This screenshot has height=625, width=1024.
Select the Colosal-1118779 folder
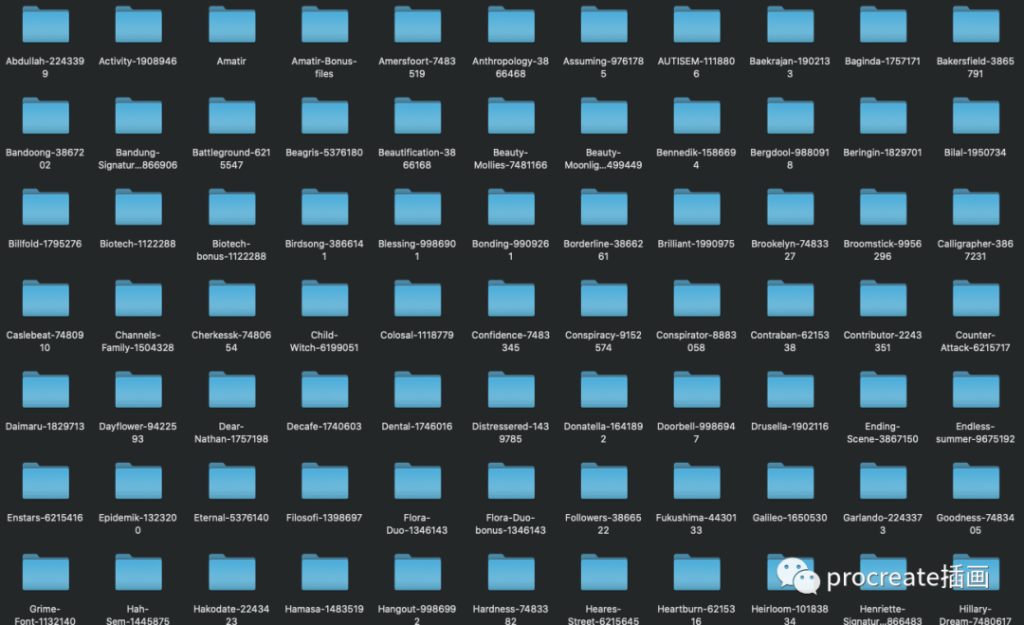417,299
